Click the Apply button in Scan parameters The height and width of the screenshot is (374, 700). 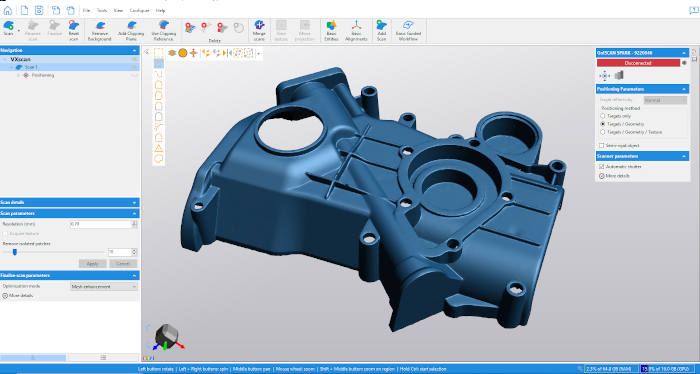(x=92, y=264)
